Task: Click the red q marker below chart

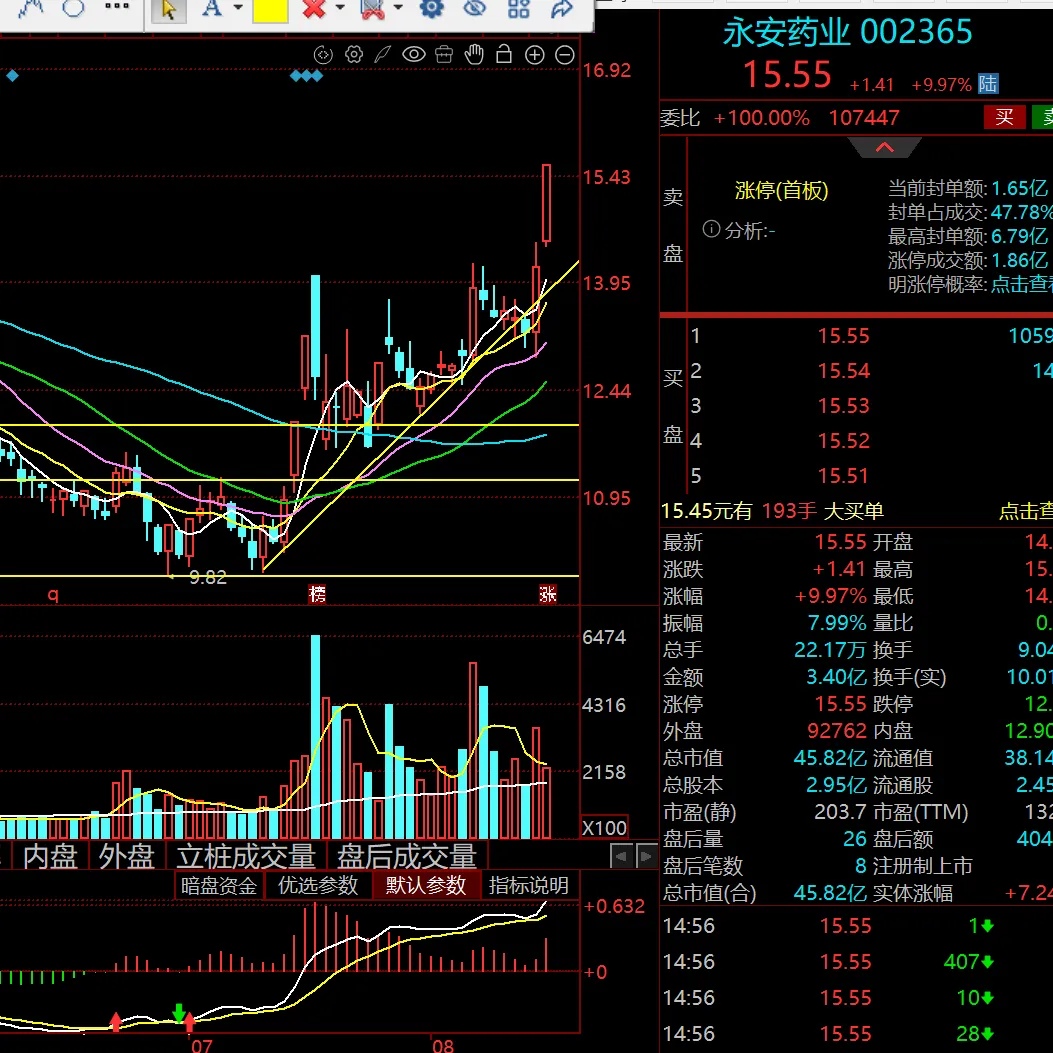Action: click(x=53, y=594)
